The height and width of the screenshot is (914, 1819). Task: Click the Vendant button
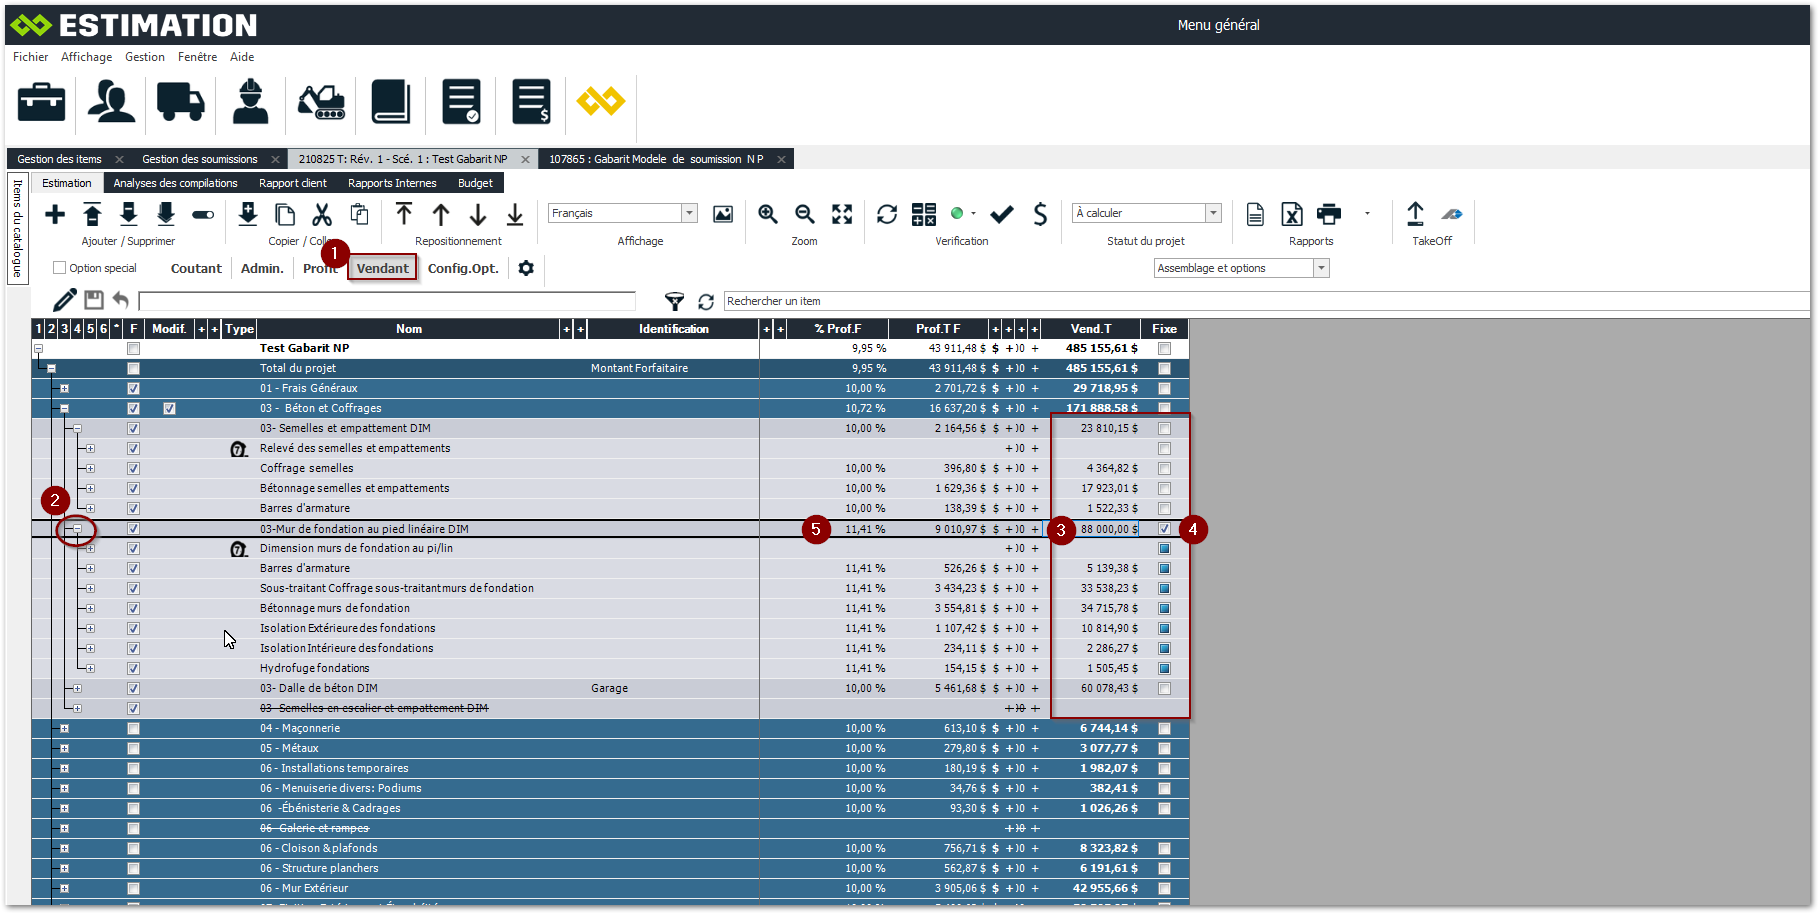click(382, 268)
